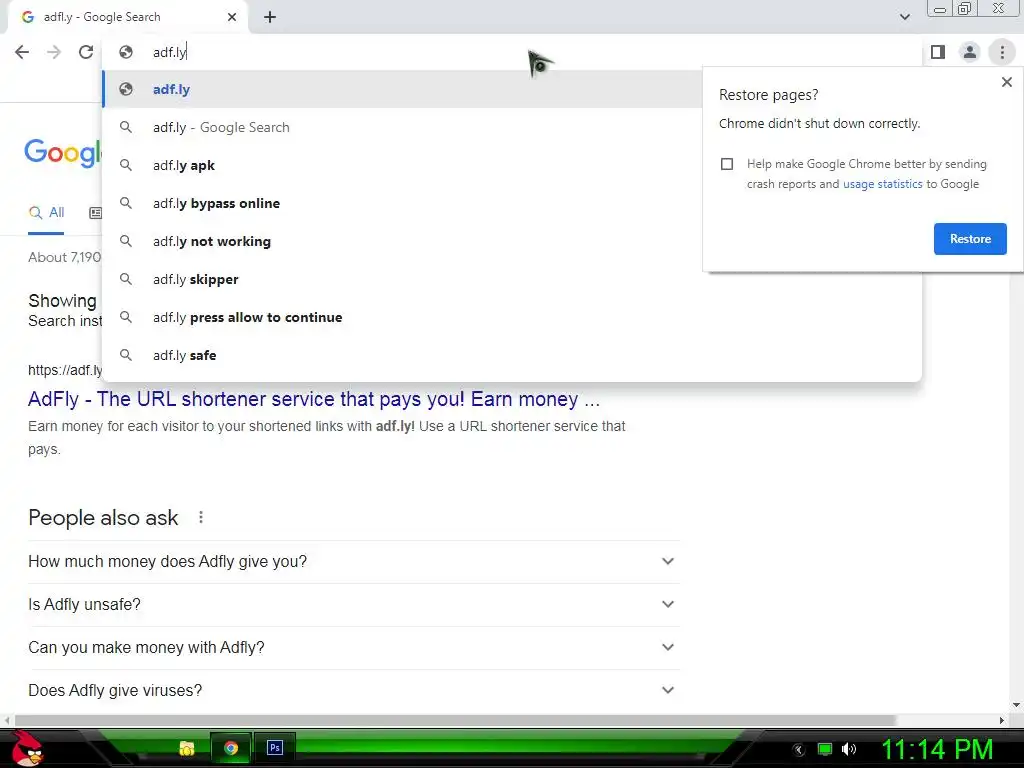The image size is (1024, 768).
Task: Close the adfl.y Google Search tab
Action: click(x=232, y=17)
